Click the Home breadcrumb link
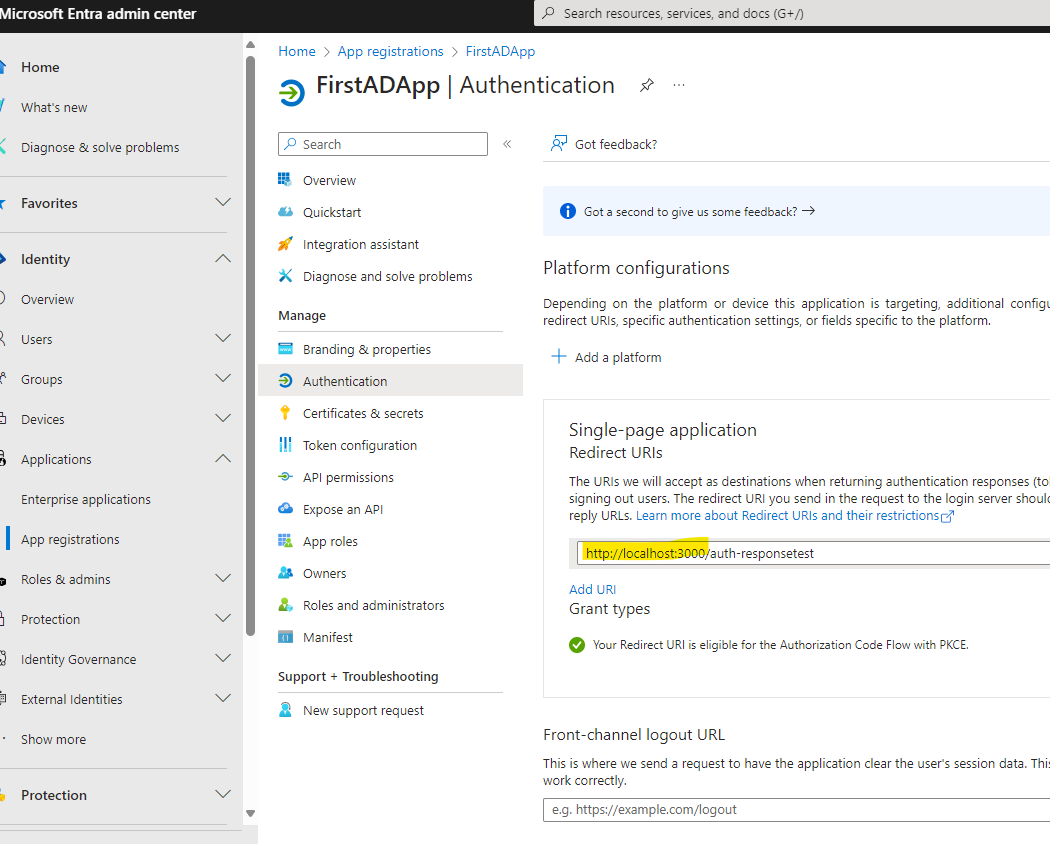Image resolution: width=1050 pixels, height=844 pixels. click(x=297, y=52)
